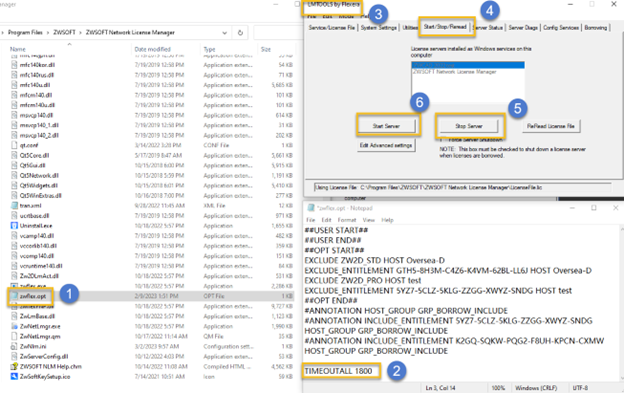The height and width of the screenshot is (393, 624).
Task: Sort files by Size column header
Action: click(266, 49)
